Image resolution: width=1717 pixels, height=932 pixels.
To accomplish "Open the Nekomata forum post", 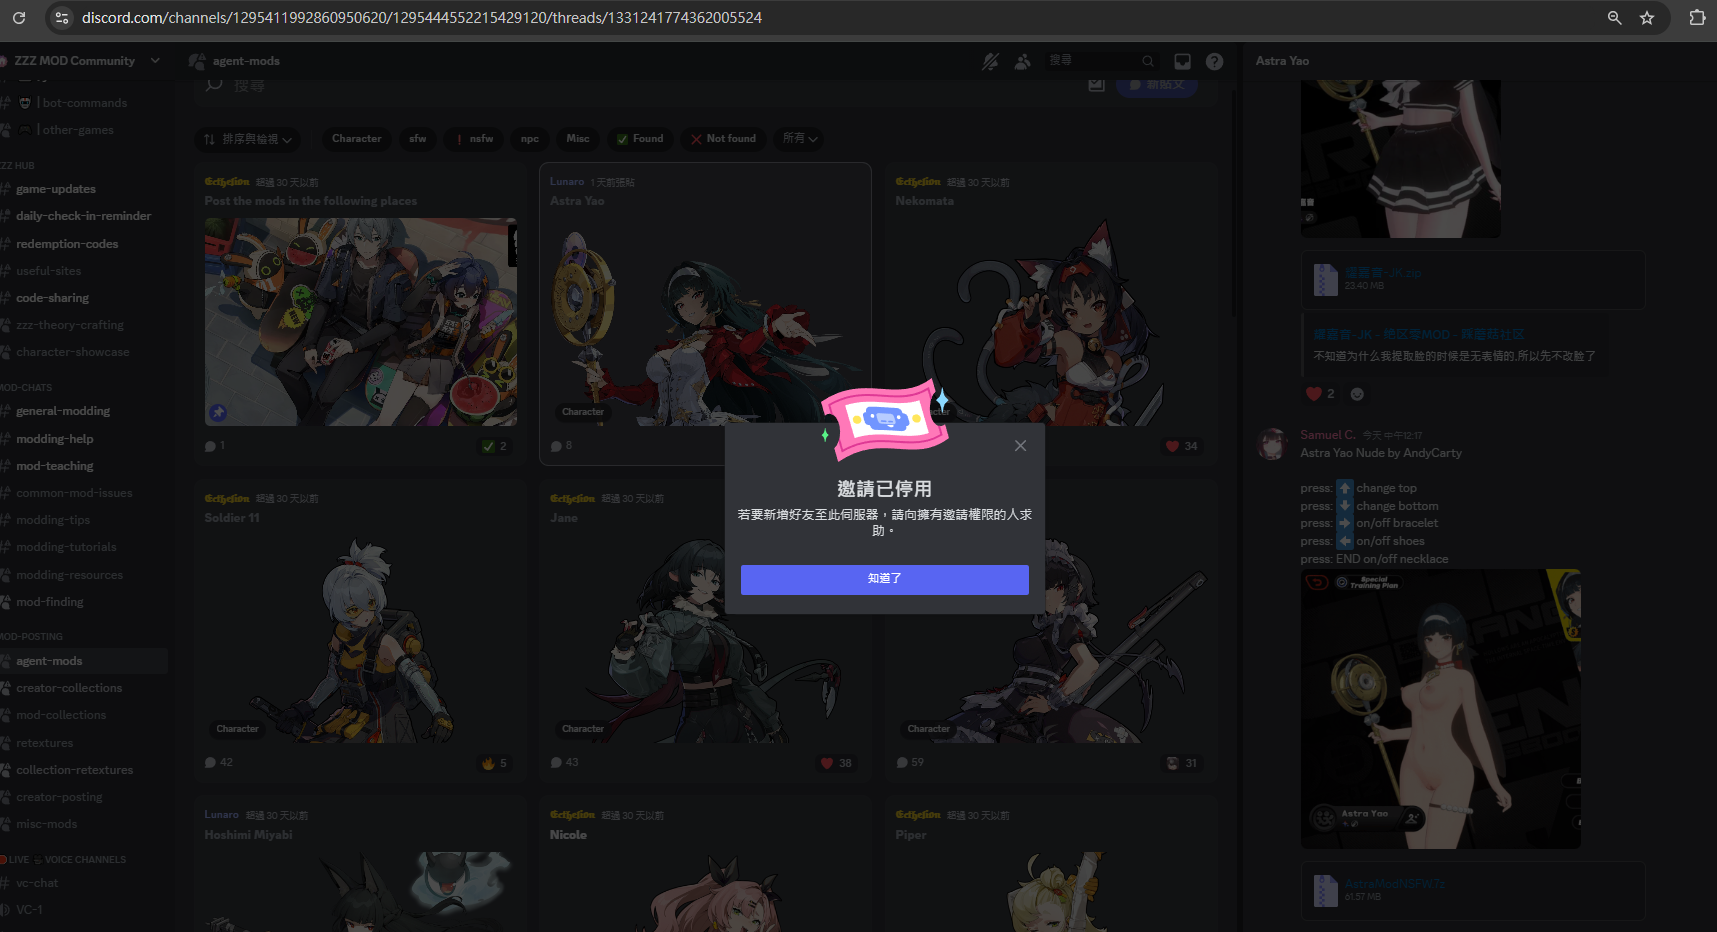I will click(x=1050, y=314).
